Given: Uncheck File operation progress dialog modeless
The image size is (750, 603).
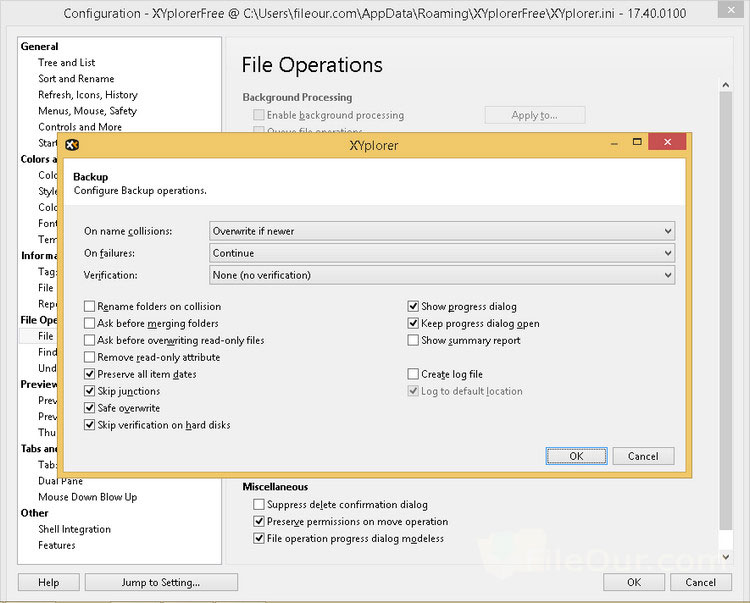Looking at the screenshot, I should [x=259, y=538].
